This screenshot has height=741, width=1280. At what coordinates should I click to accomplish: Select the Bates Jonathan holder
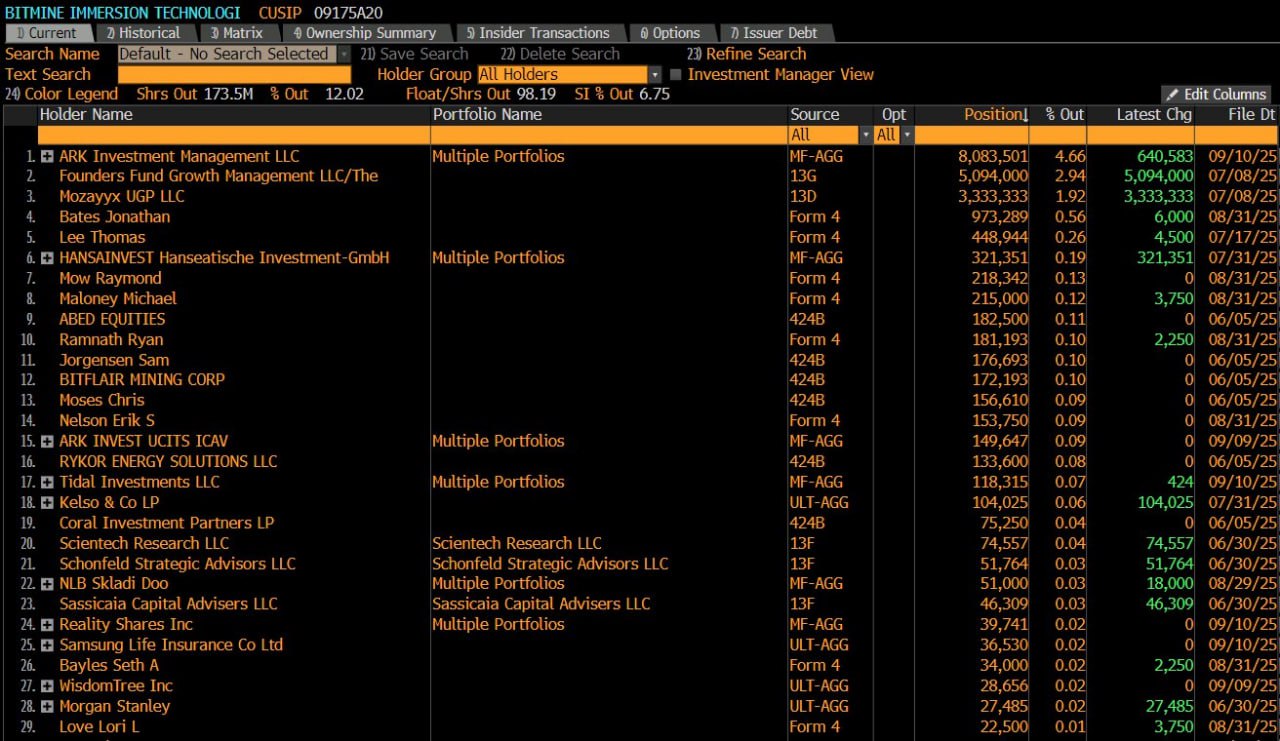(x=115, y=217)
